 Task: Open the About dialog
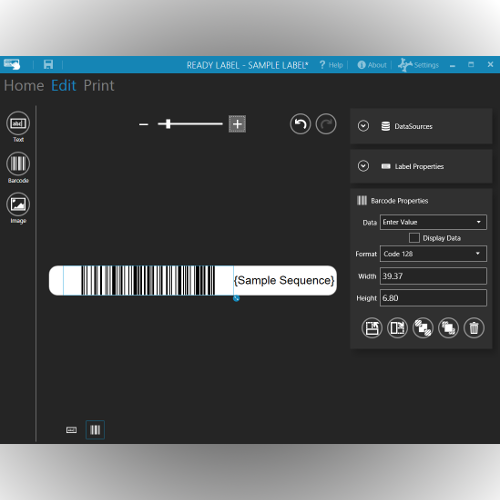372,65
